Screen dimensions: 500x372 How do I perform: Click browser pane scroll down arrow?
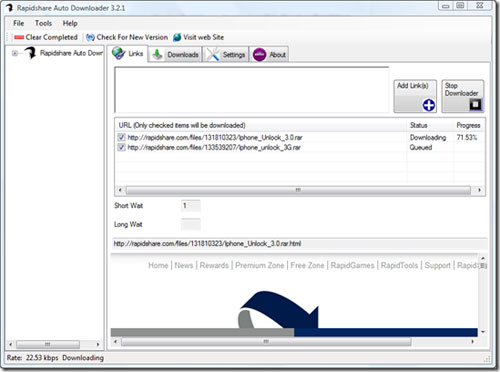pyautogui.click(x=483, y=332)
